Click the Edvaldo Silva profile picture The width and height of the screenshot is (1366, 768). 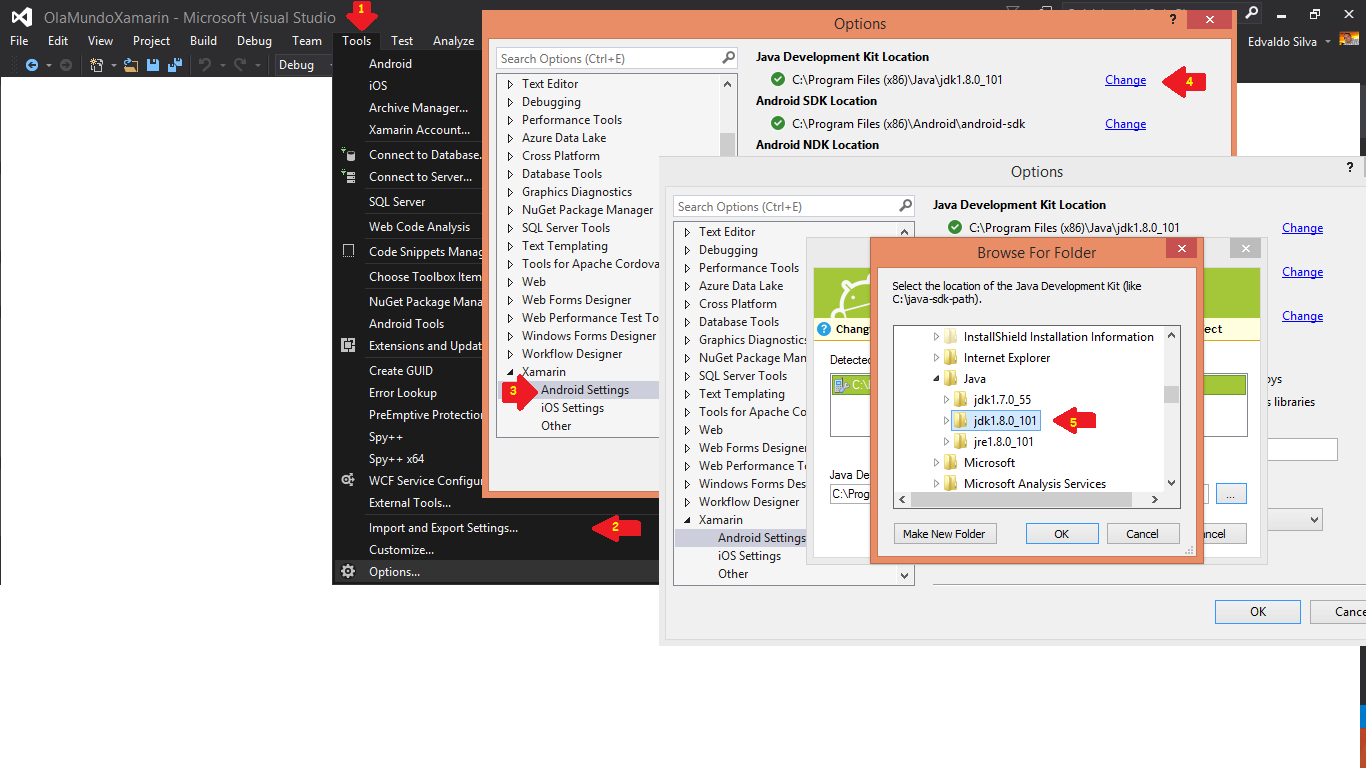tap(1350, 40)
